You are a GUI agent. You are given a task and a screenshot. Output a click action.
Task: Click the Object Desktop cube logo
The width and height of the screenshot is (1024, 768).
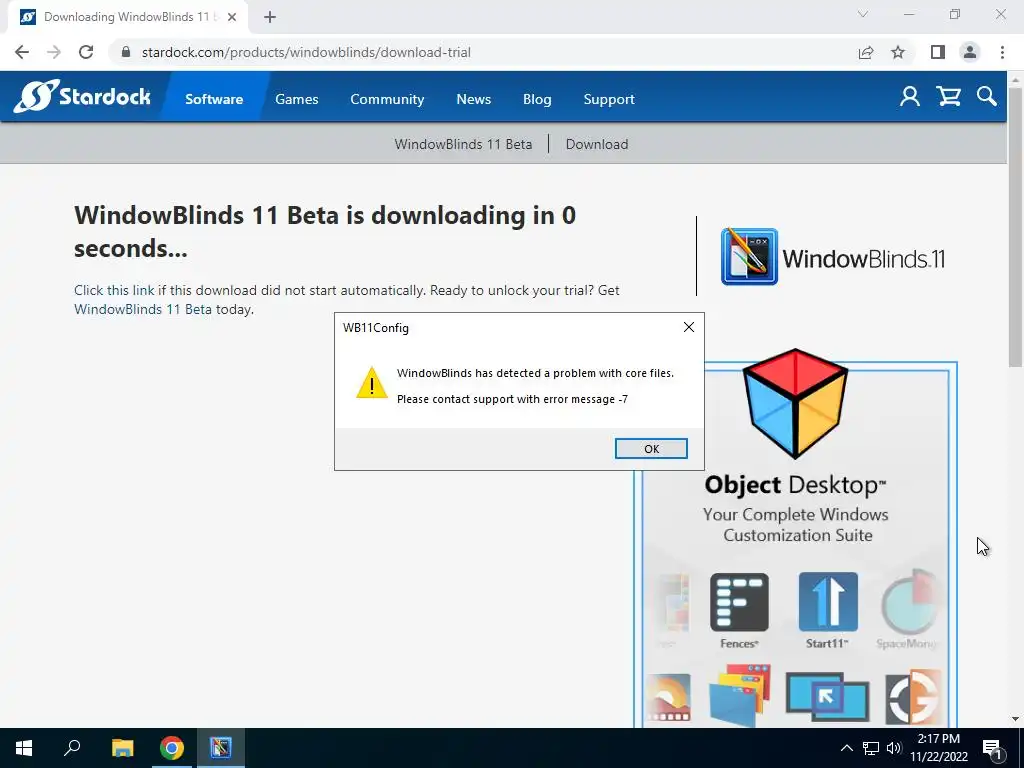[795, 403]
